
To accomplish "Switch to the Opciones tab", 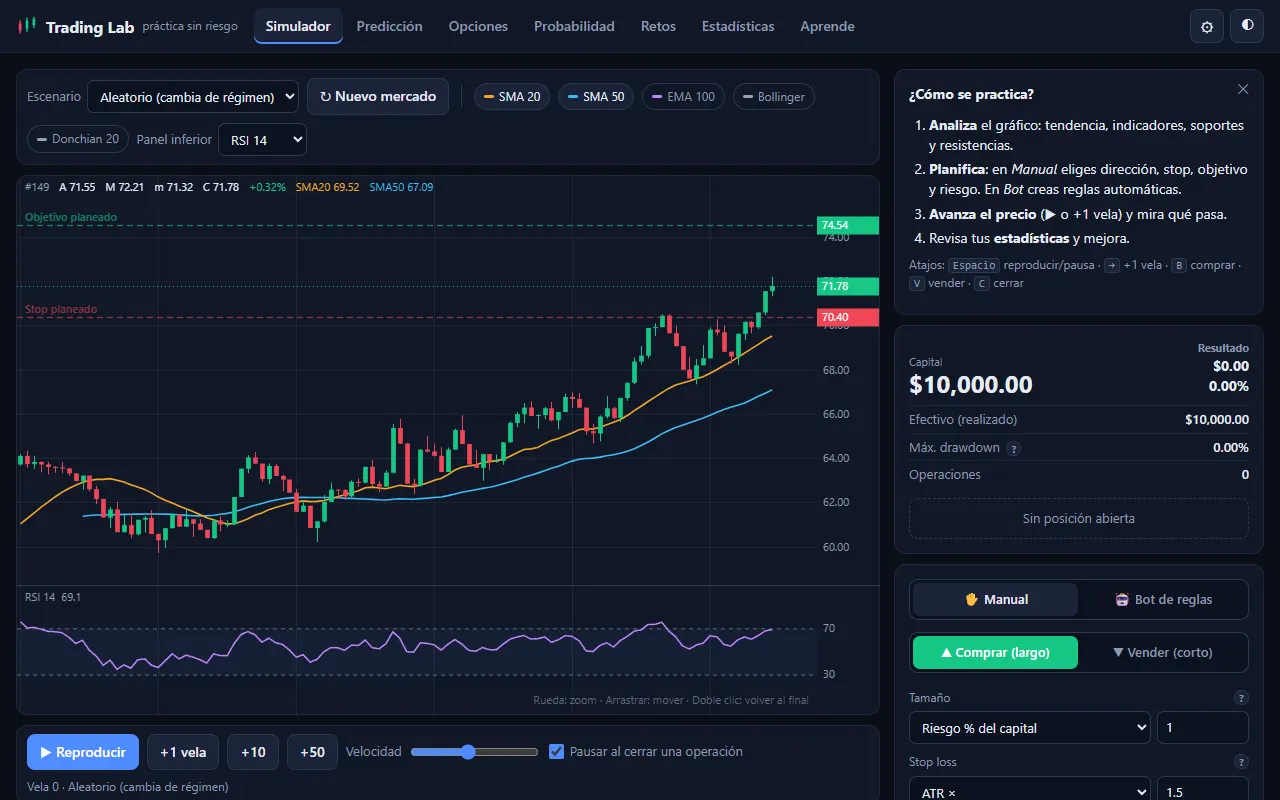I will 478,26.
